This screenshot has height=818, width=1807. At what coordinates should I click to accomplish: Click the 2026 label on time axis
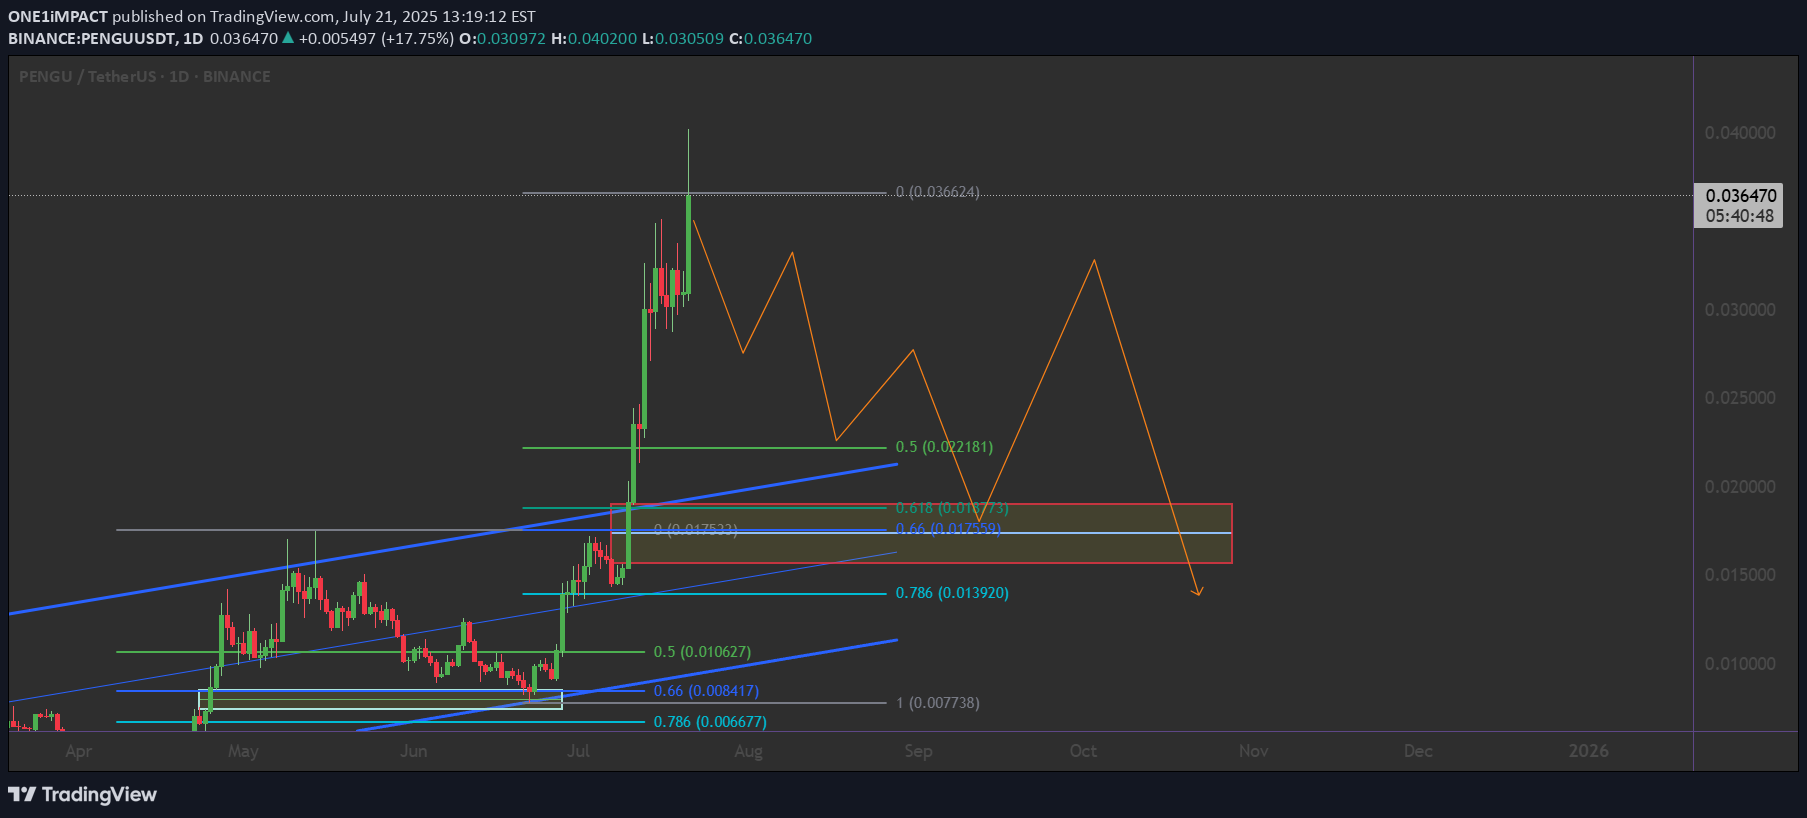[x=1588, y=751]
